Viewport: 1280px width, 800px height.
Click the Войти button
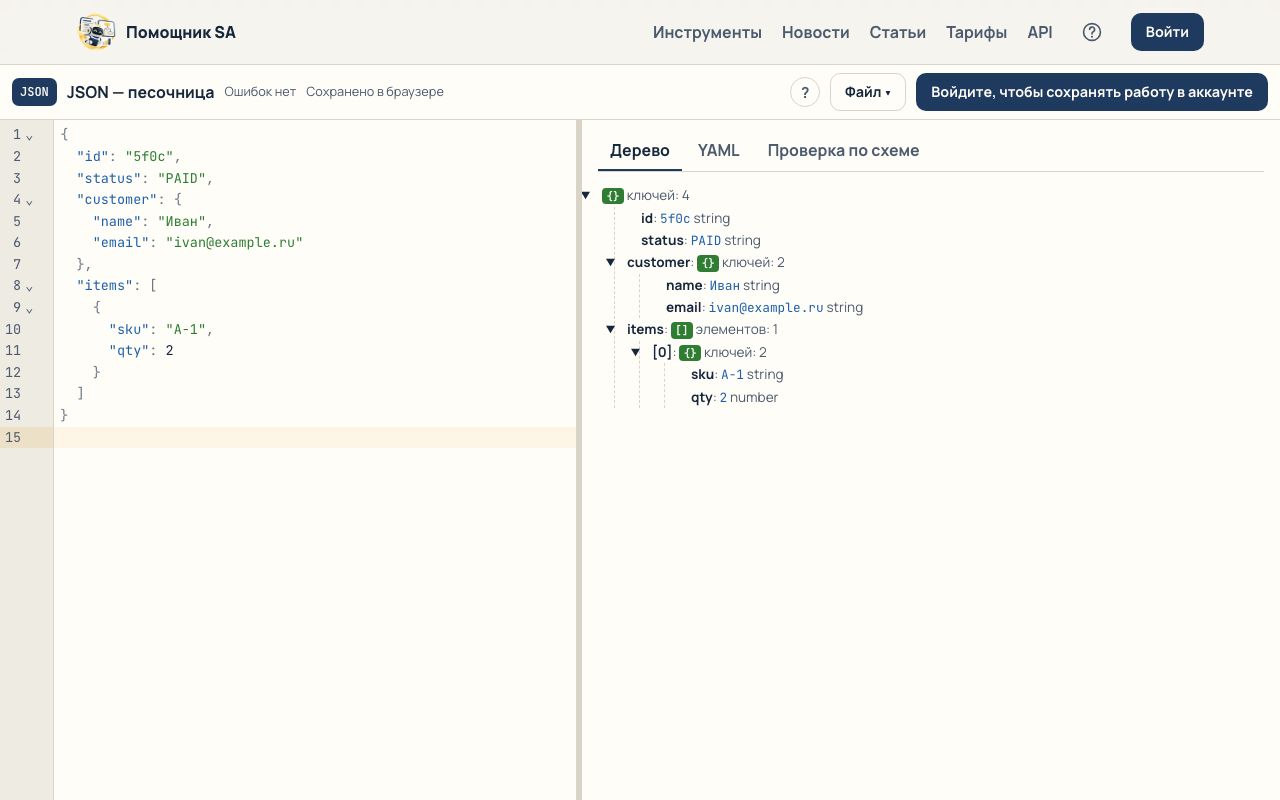coord(1167,32)
